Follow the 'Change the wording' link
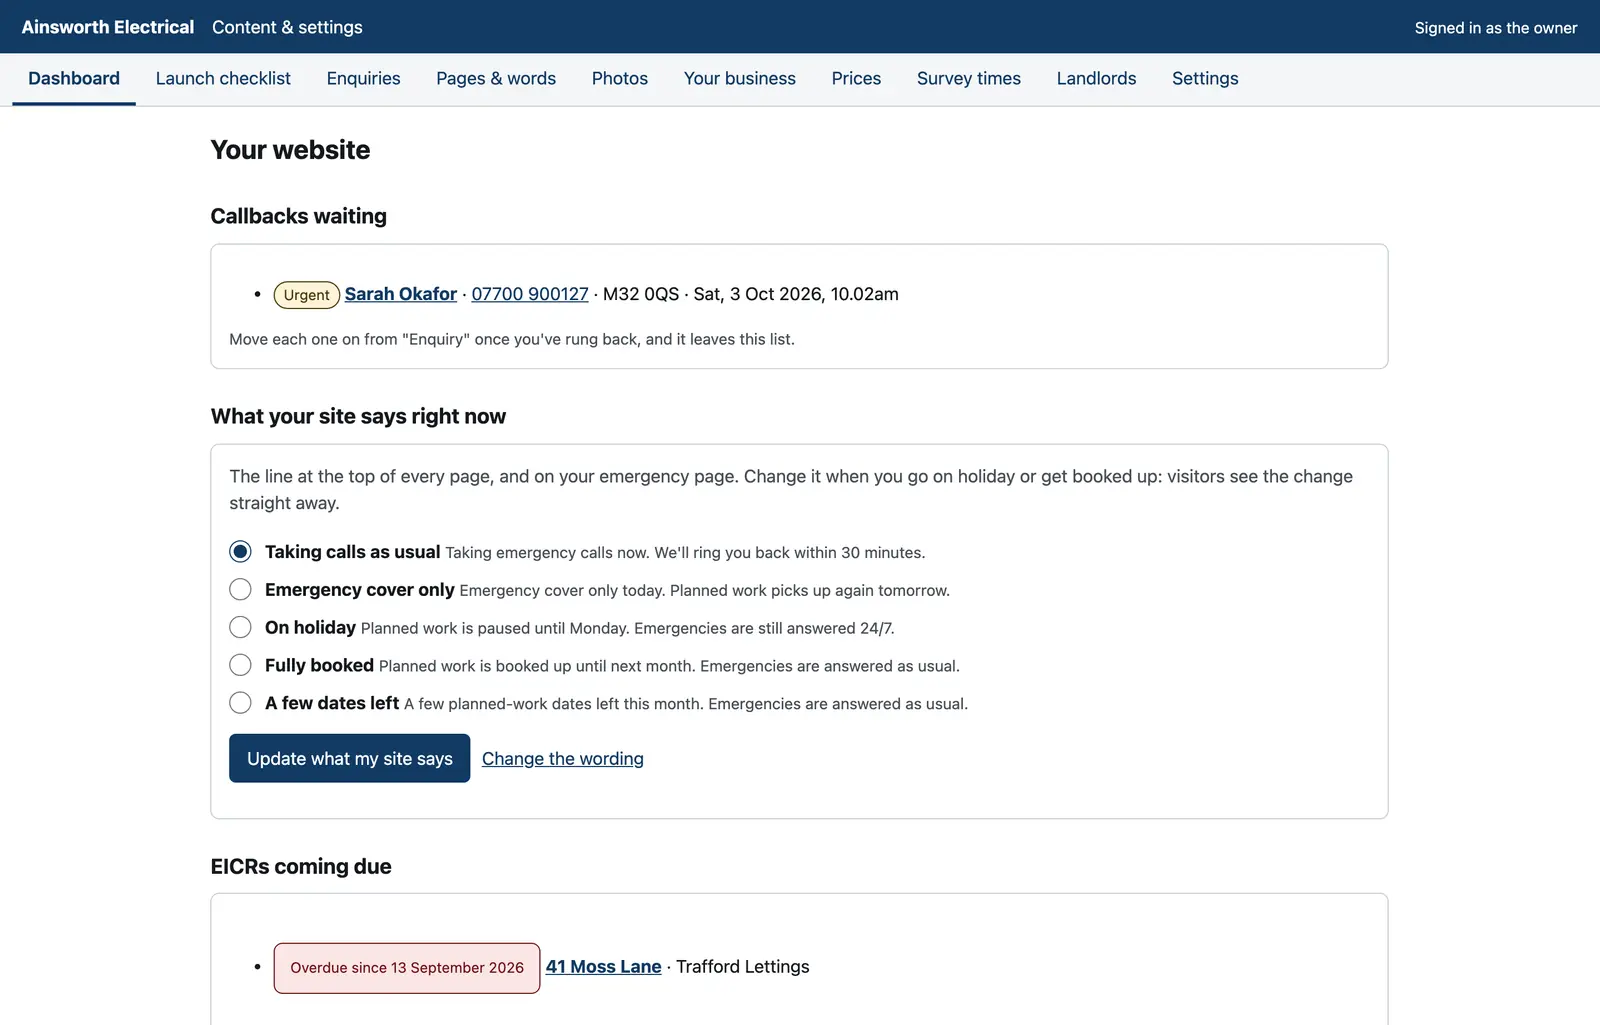Viewport: 1600px width, 1025px height. pos(563,758)
